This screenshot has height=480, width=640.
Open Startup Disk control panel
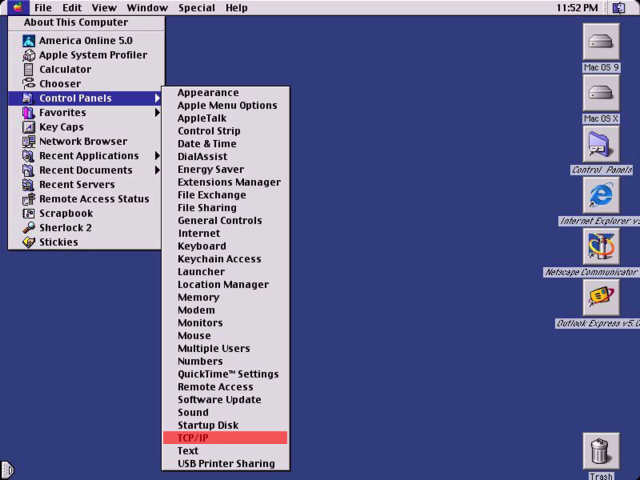[225, 425]
